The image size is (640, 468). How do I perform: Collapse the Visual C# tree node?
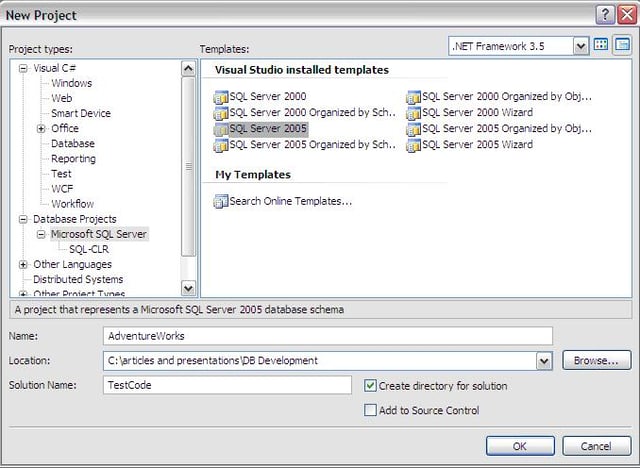(x=23, y=68)
